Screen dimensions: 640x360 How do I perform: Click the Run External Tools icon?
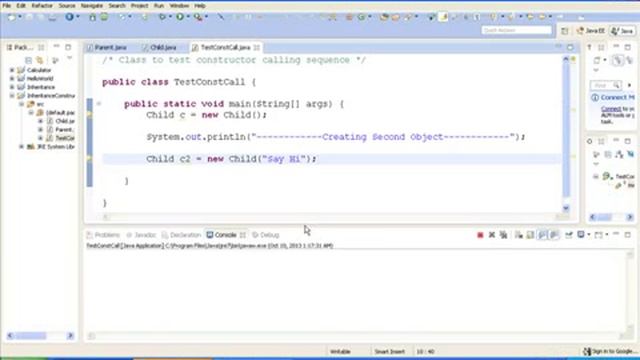point(198,17)
